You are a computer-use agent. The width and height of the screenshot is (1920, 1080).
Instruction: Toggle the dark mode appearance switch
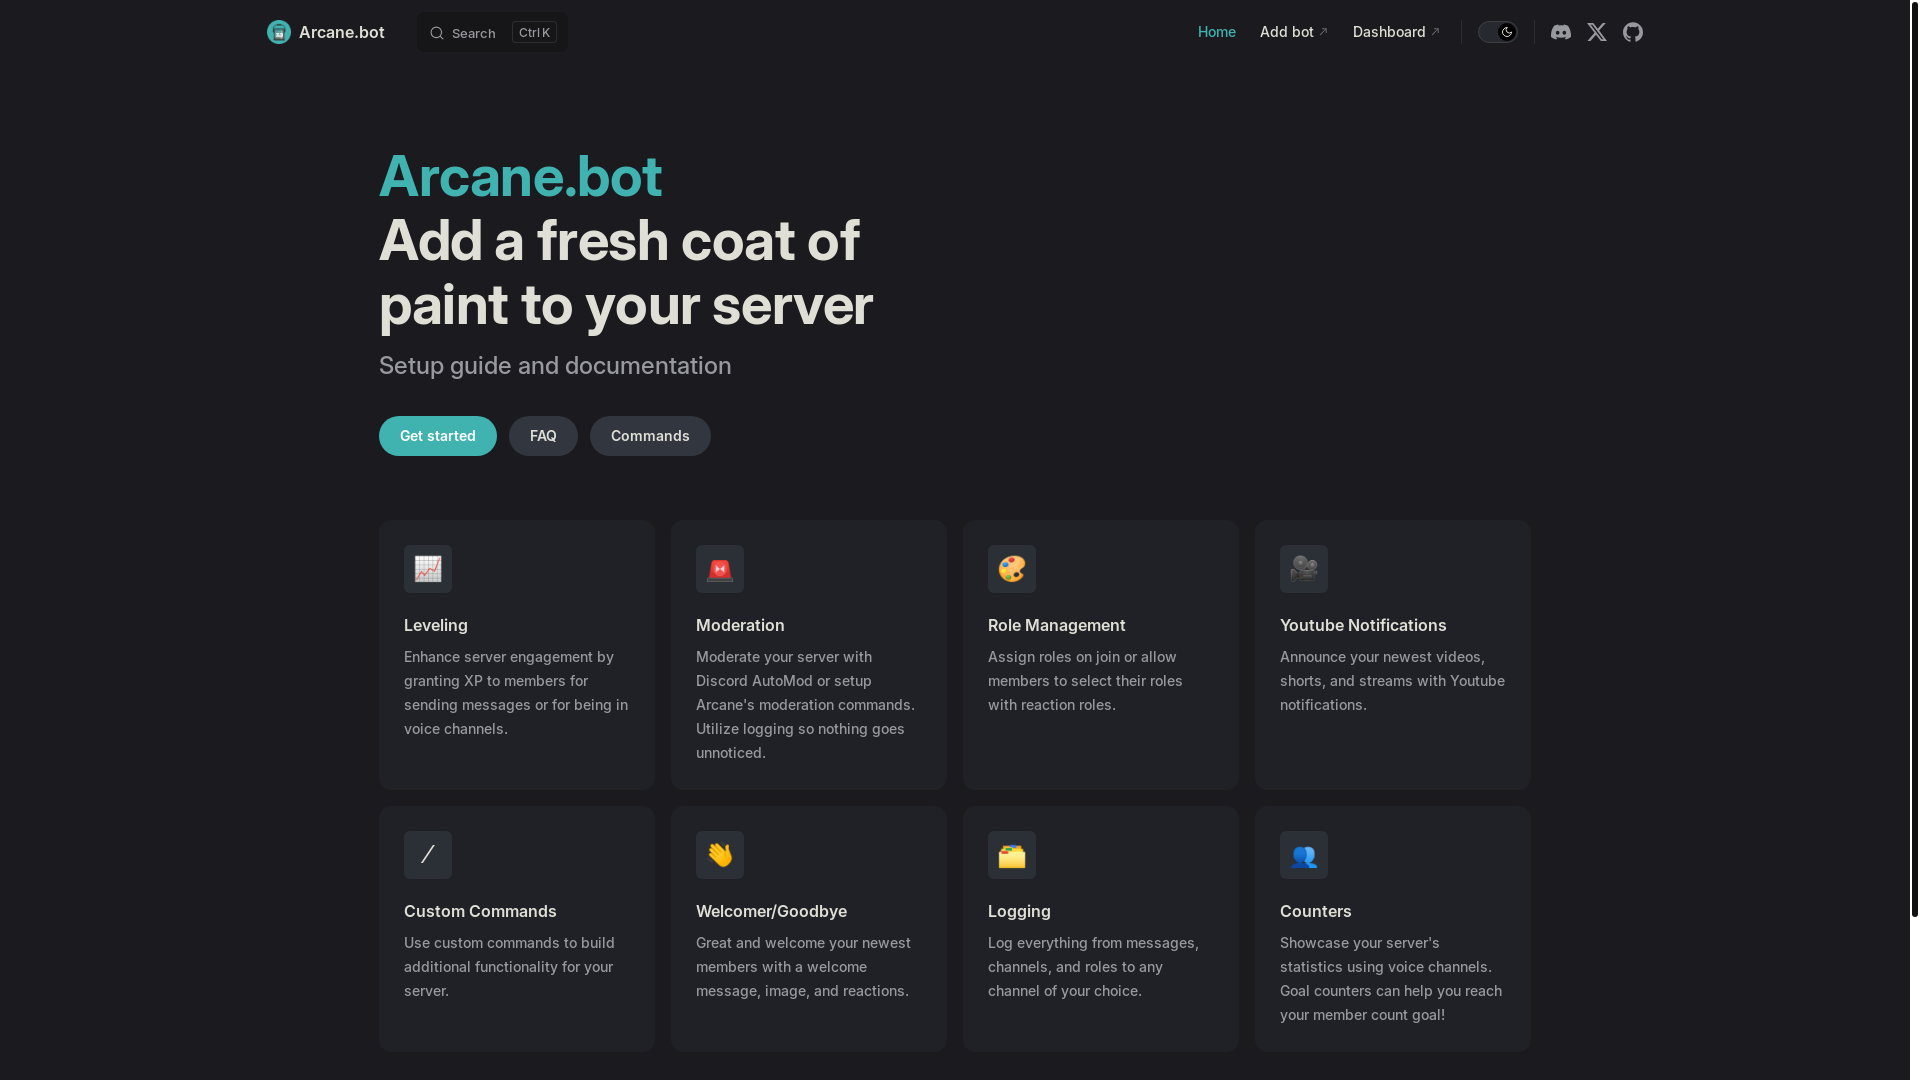pos(1498,32)
